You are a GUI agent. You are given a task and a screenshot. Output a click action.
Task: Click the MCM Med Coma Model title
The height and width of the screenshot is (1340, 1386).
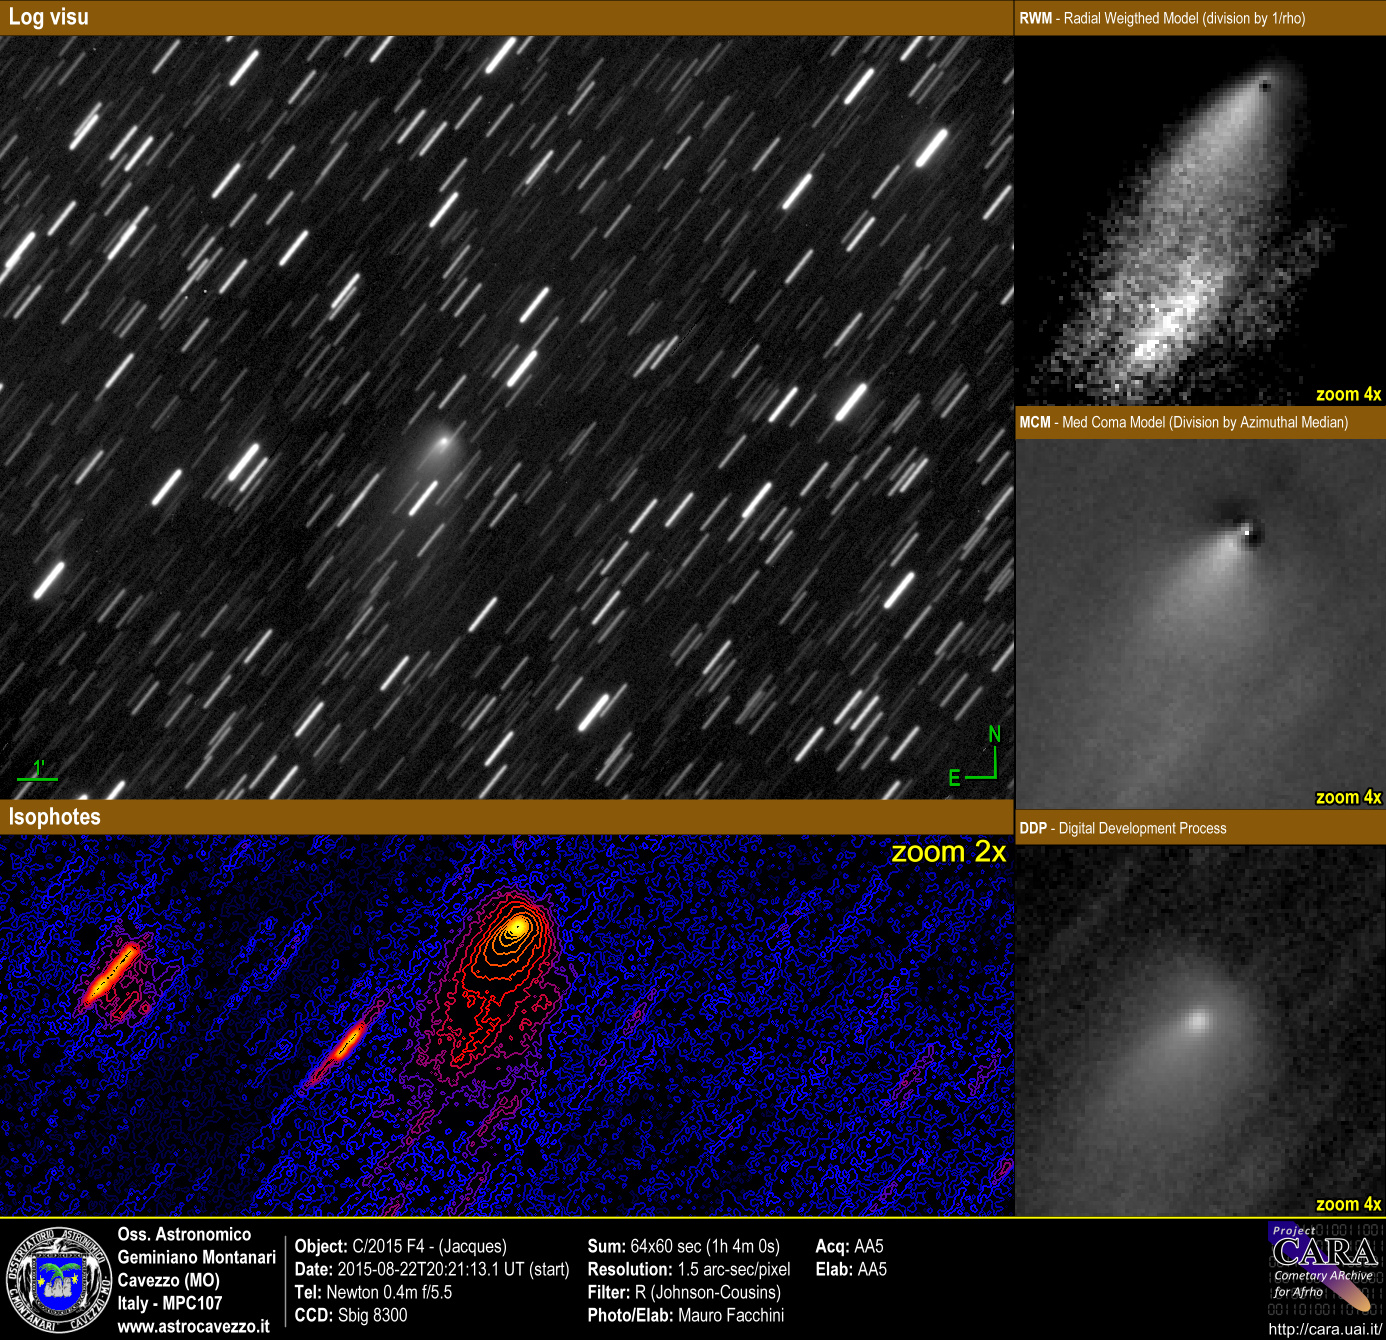click(x=1183, y=422)
